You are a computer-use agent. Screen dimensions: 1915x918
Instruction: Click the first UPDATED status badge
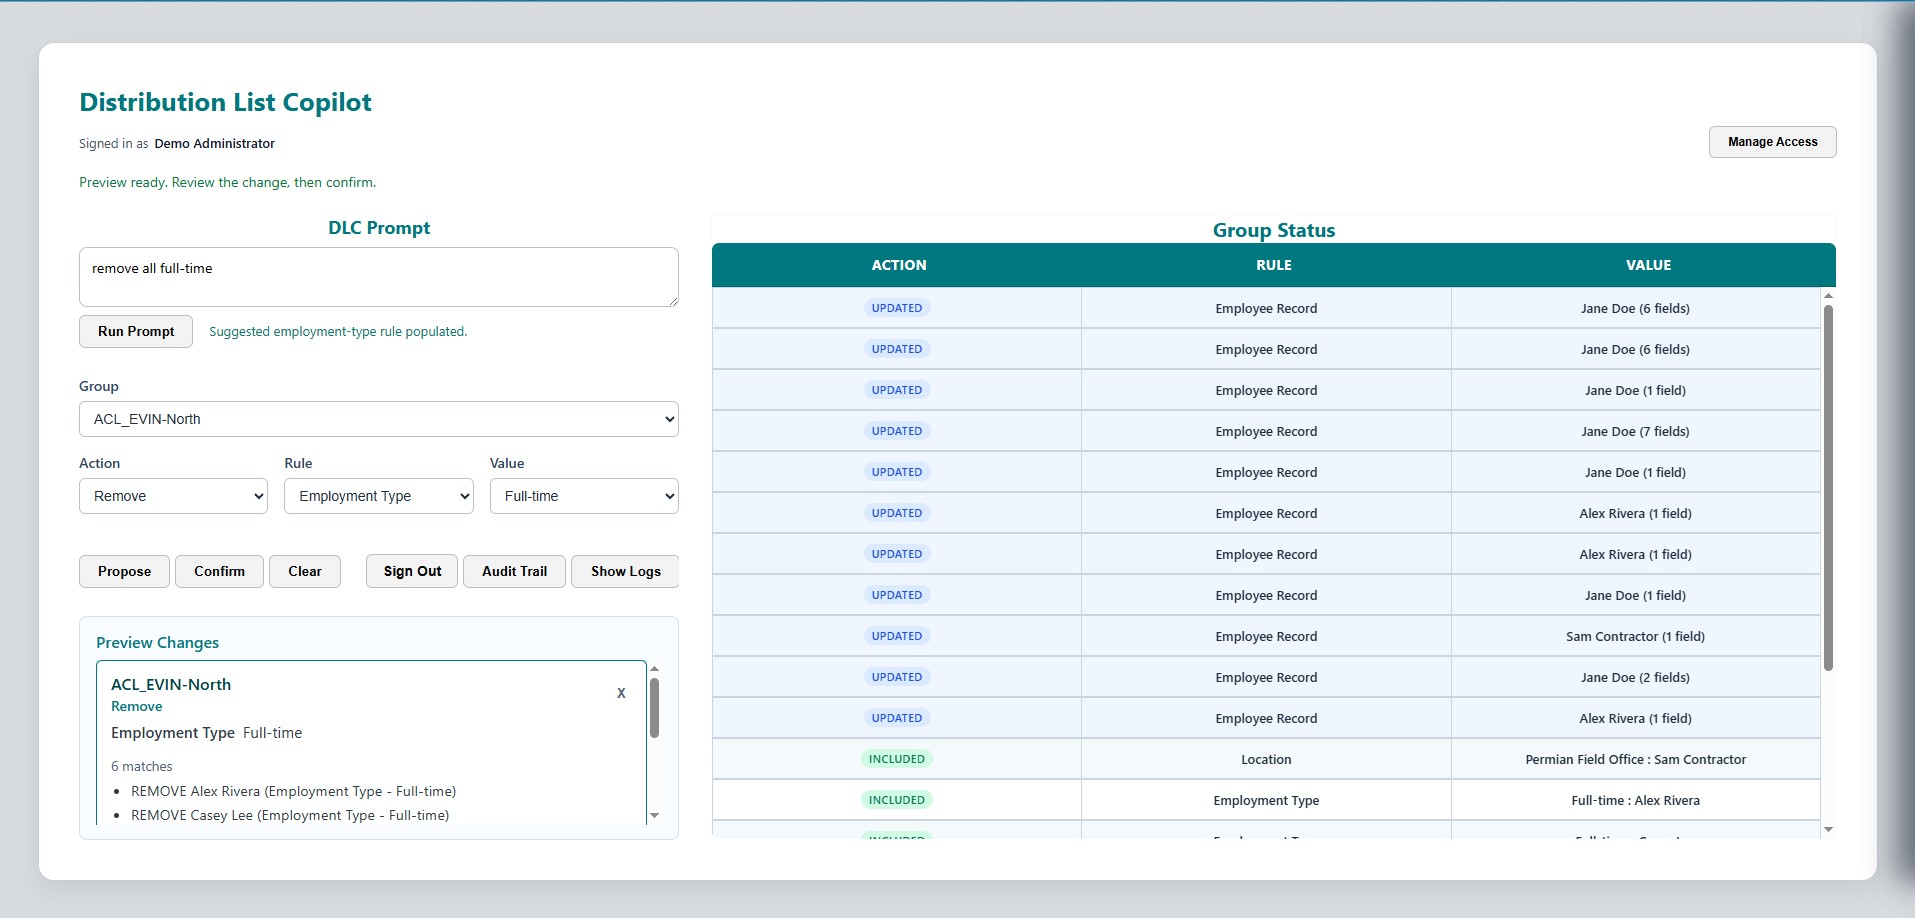tap(897, 307)
